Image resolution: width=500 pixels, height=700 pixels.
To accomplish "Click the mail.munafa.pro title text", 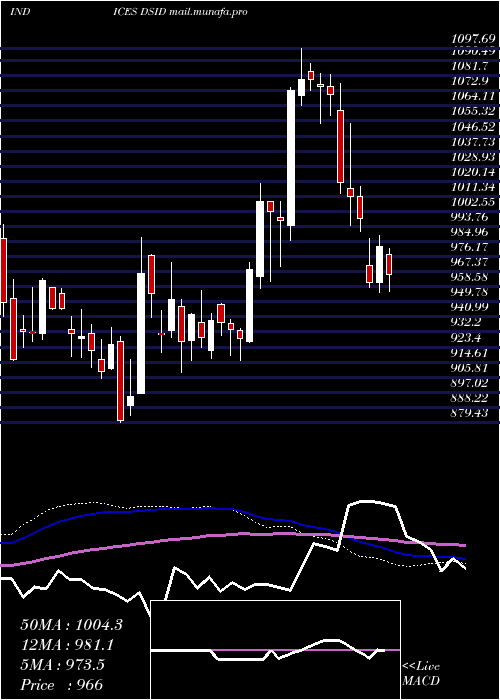I will (208, 12).
